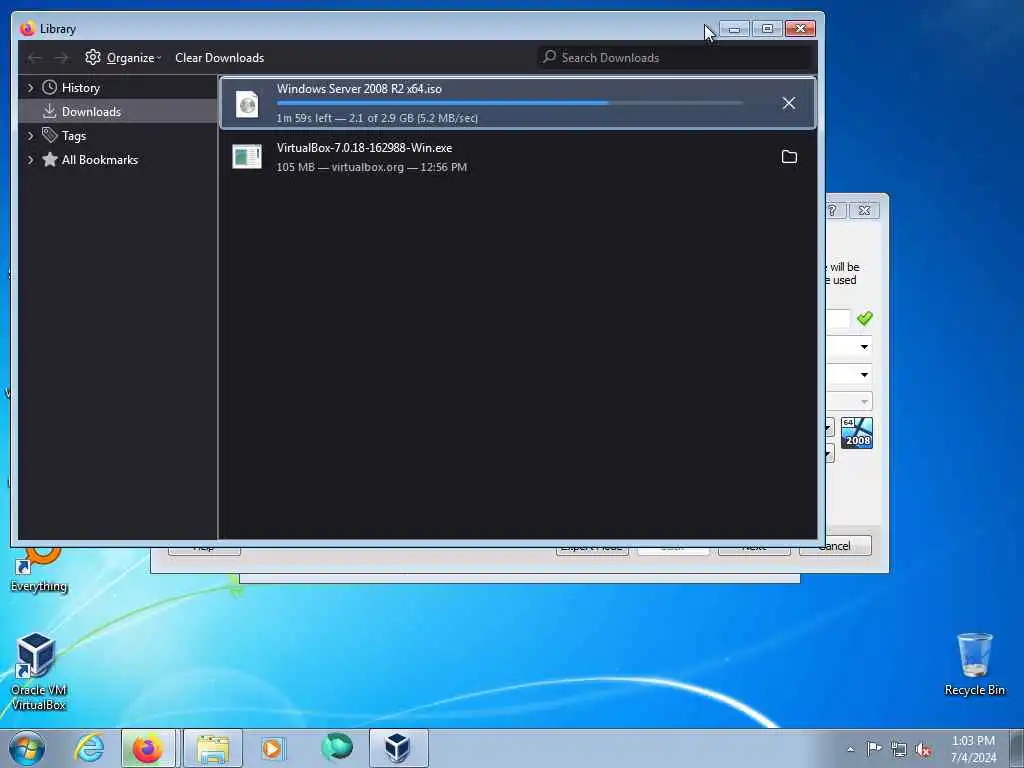Select All Bookmarks in the sidebar
Viewport: 1024px width, 768px height.
point(100,160)
